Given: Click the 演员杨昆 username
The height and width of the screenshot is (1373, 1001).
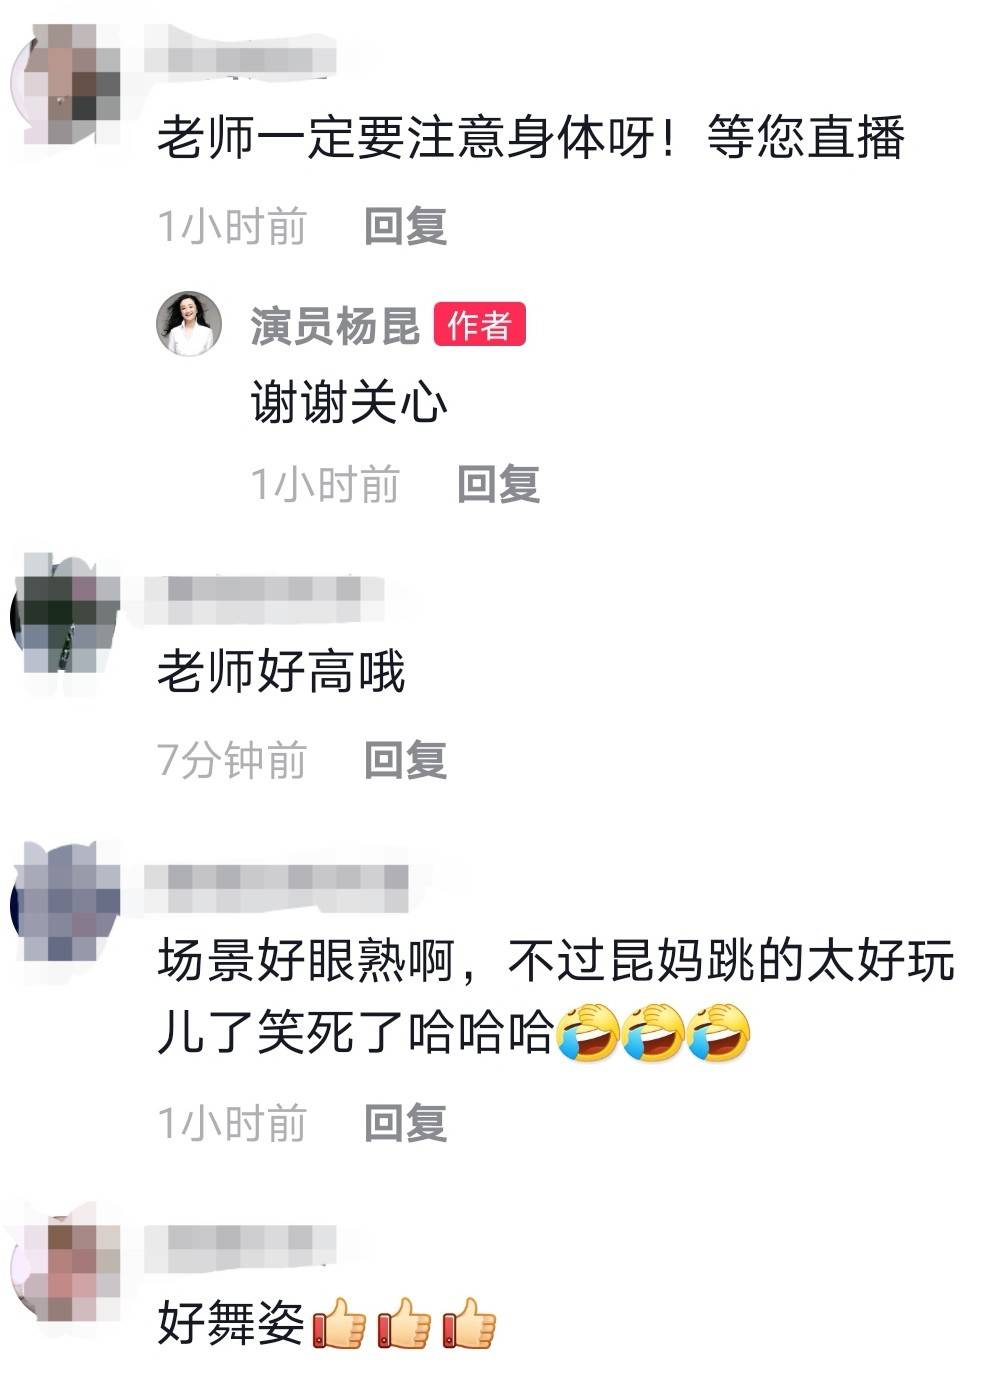Looking at the screenshot, I should point(335,326).
